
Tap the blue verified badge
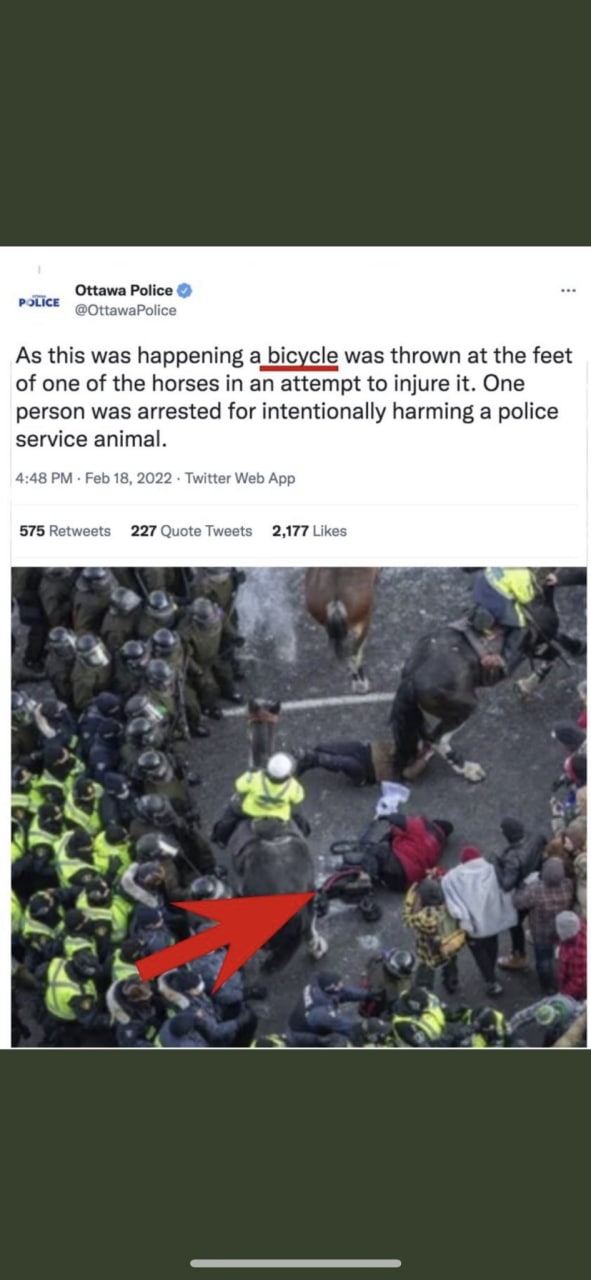pyautogui.click(x=185, y=290)
